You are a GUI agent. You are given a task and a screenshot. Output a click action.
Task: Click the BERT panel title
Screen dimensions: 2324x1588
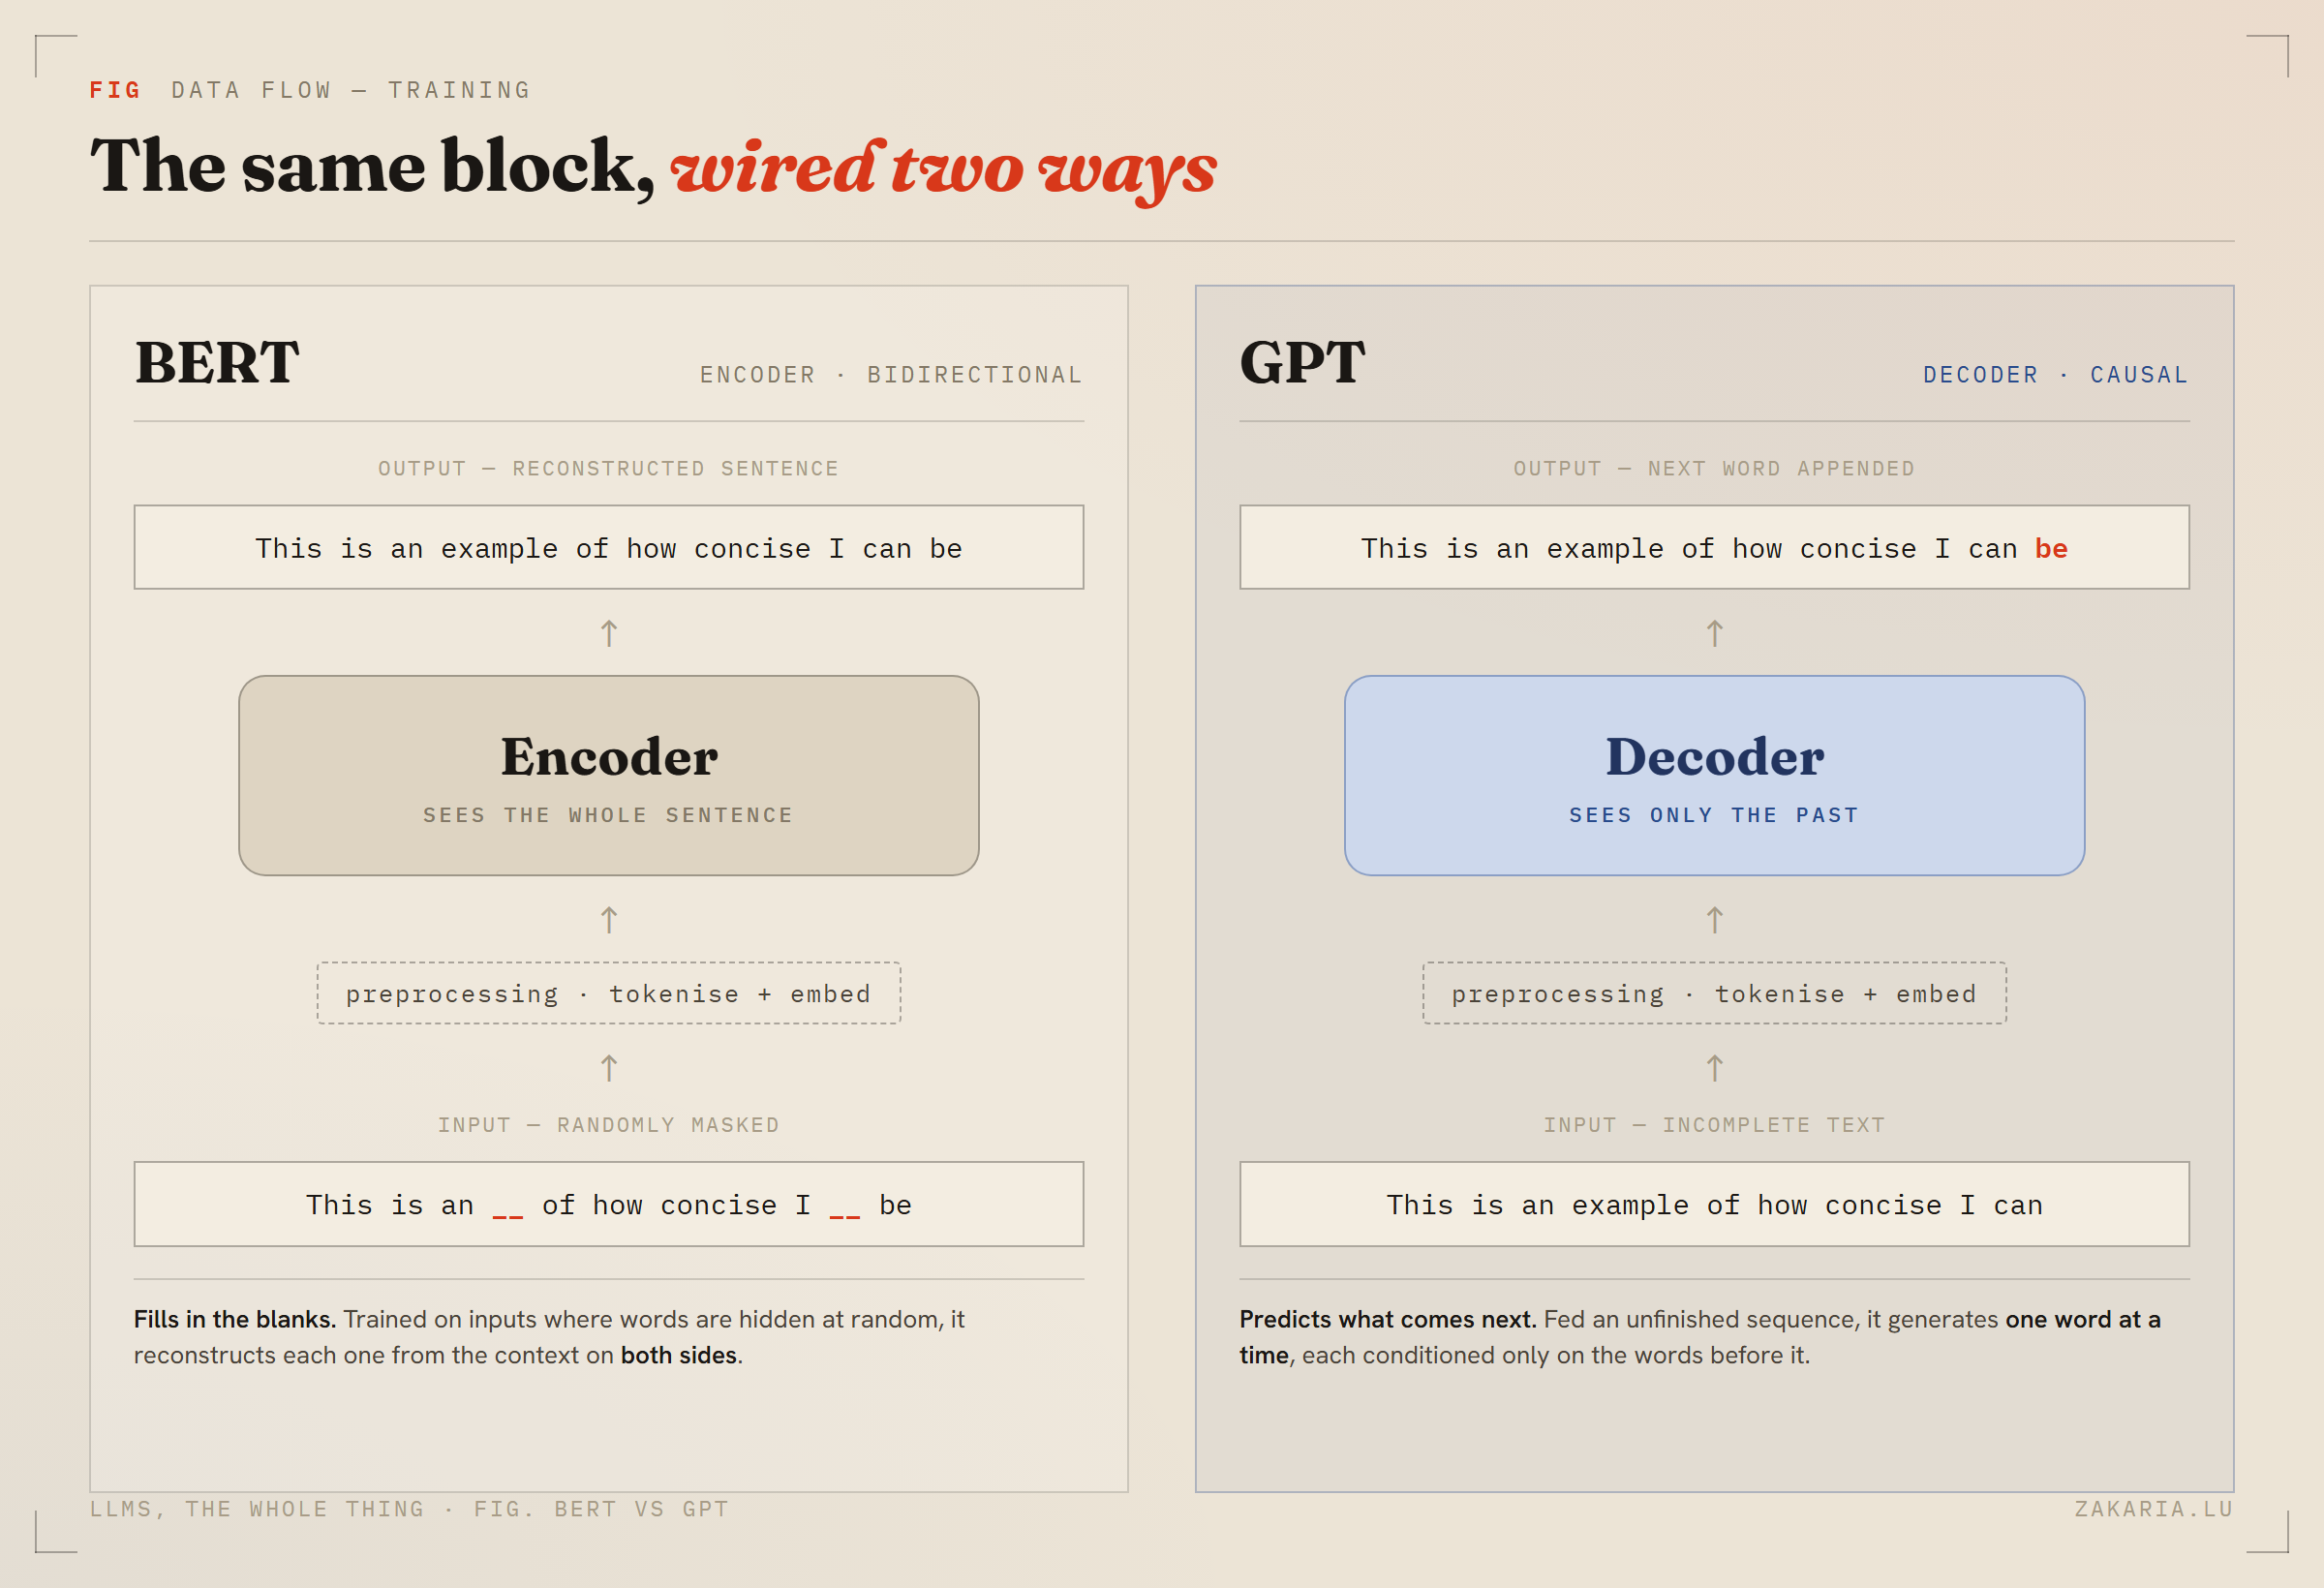(217, 362)
